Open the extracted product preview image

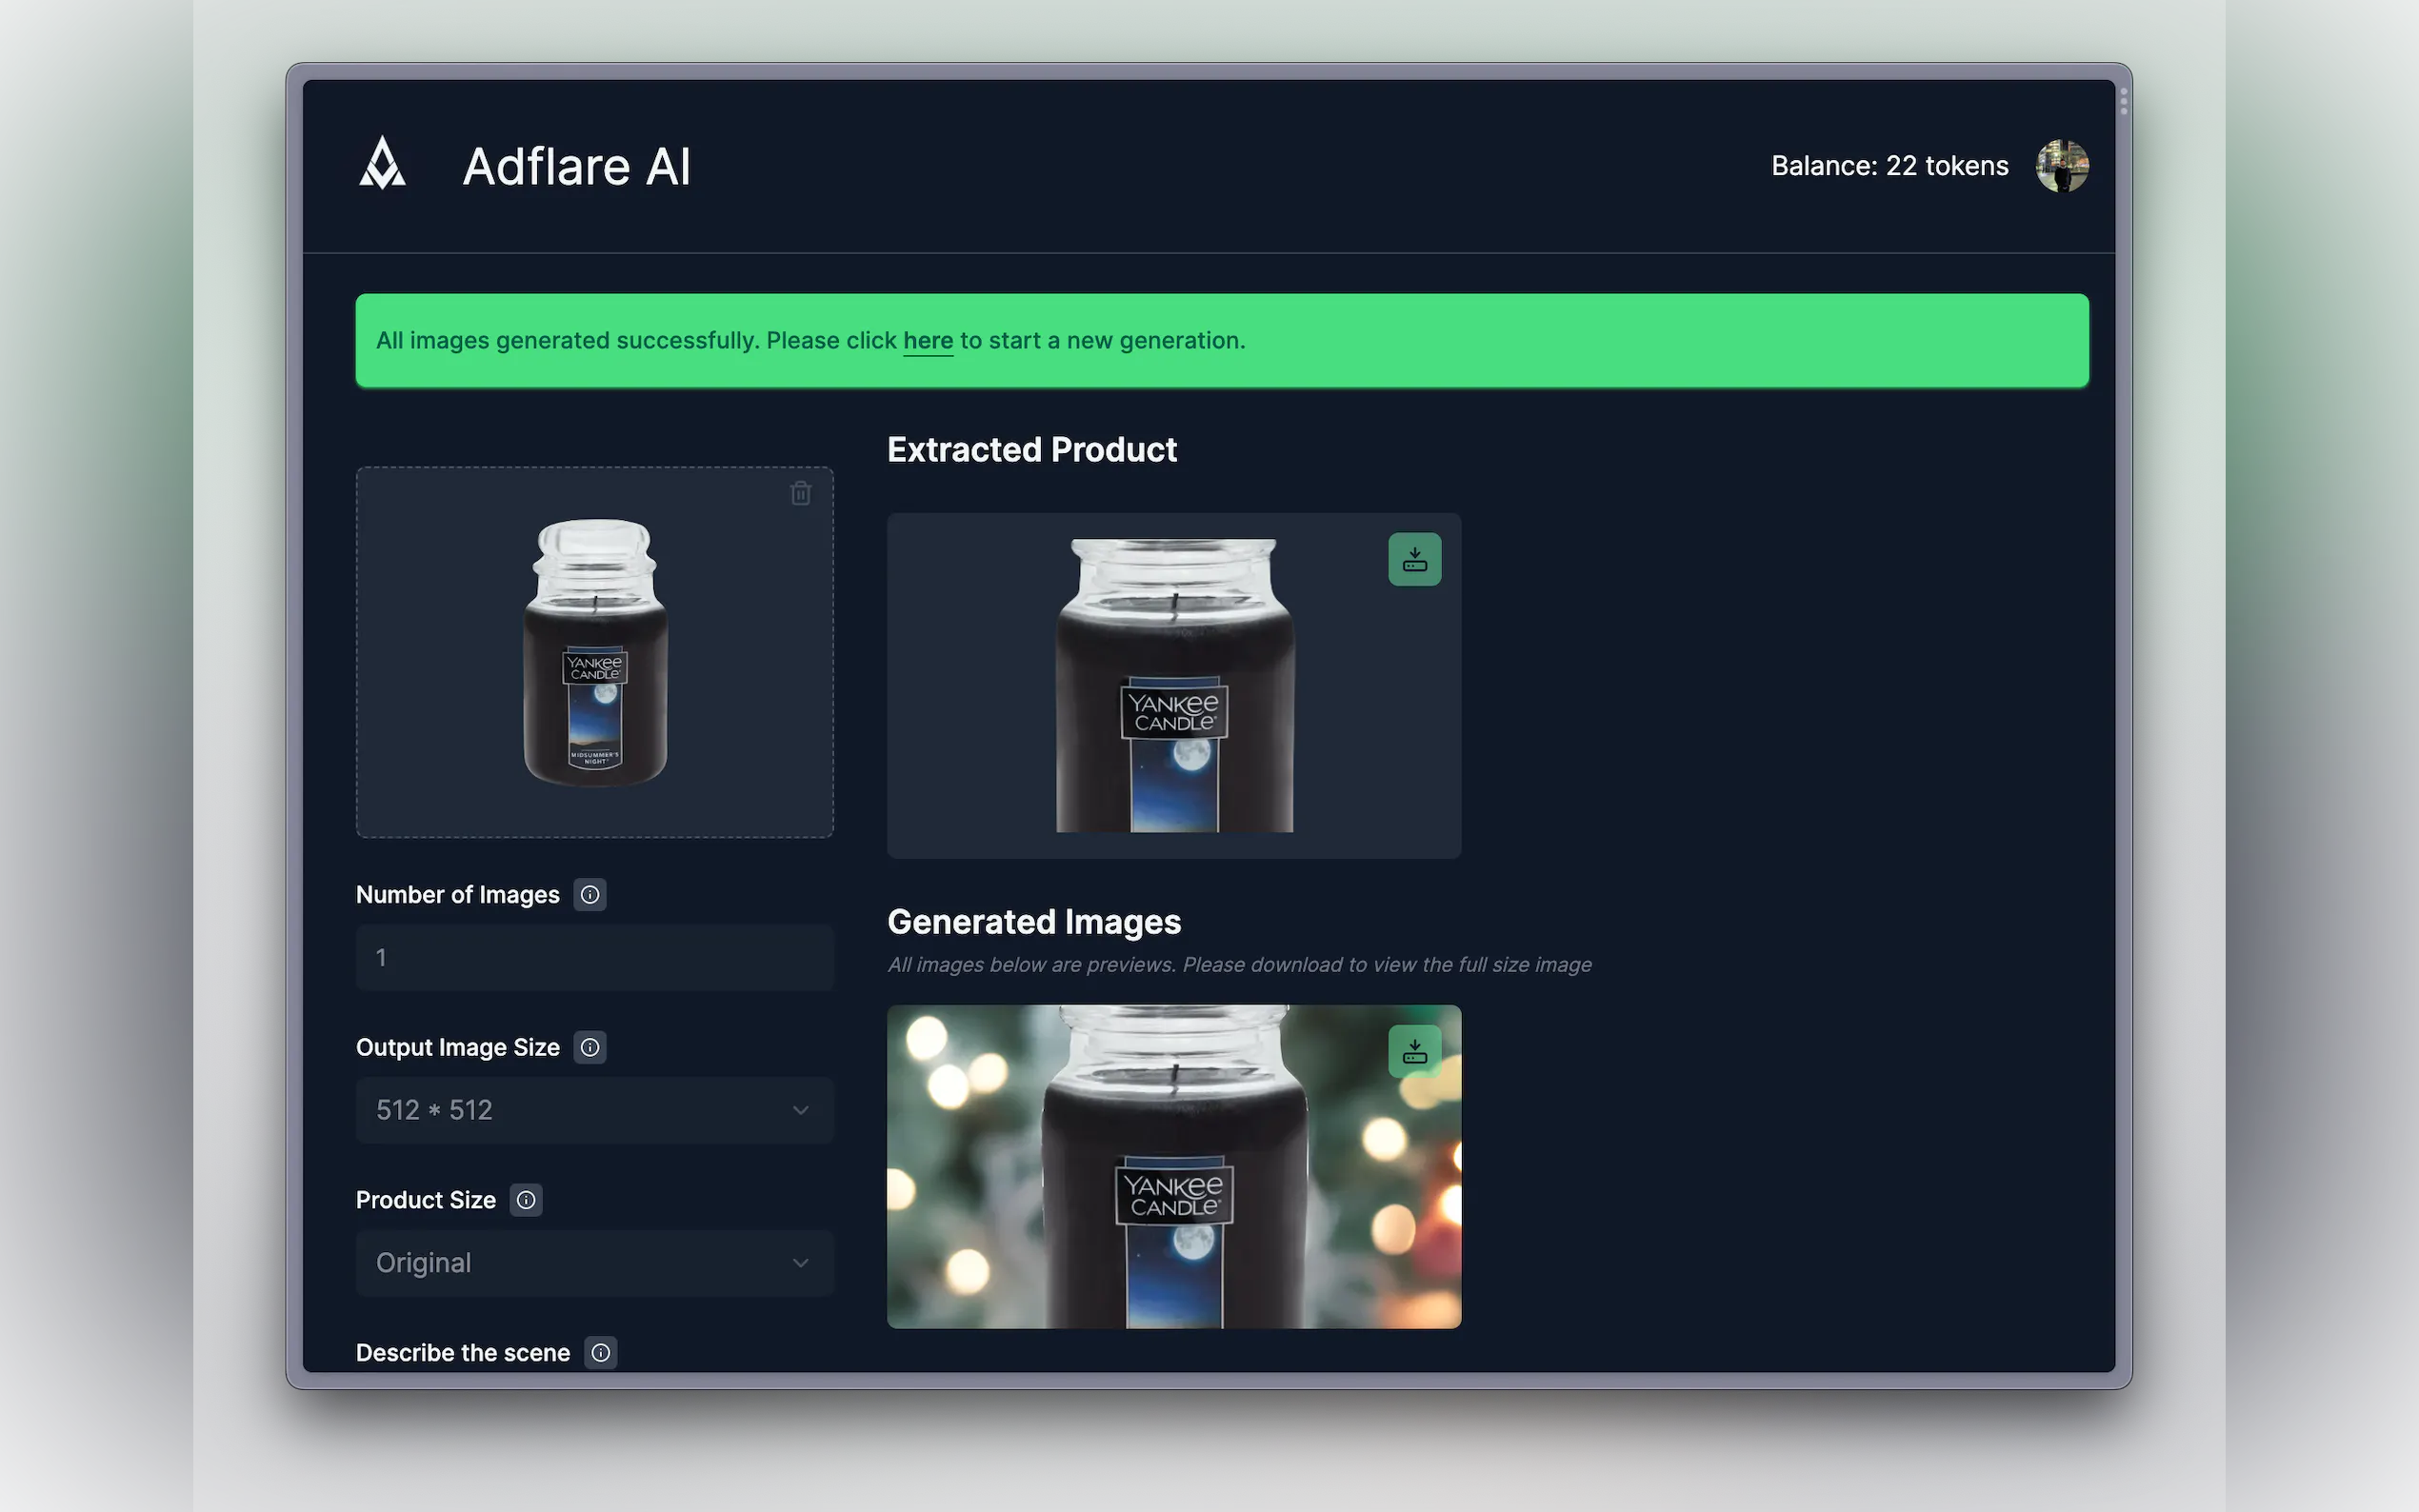click(1173, 686)
